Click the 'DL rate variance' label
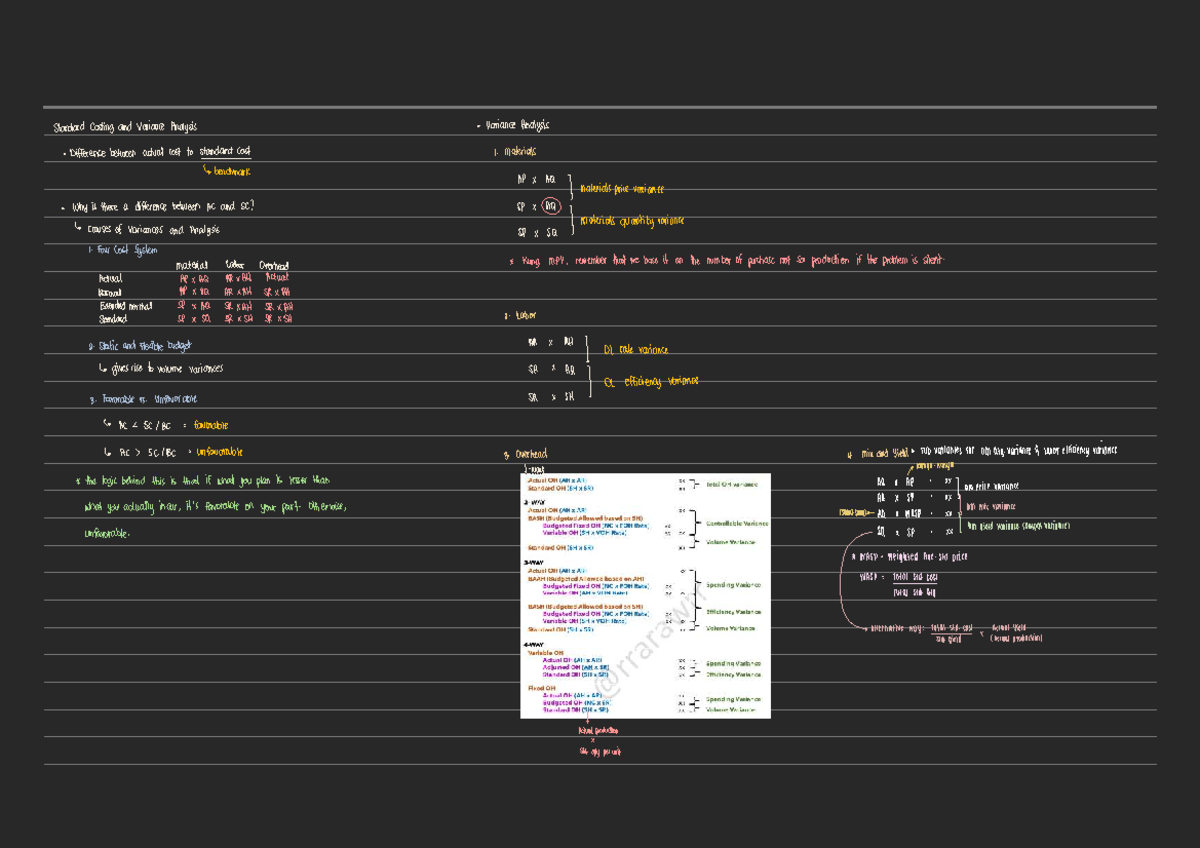Image resolution: width=1200 pixels, height=848 pixels. pos(636,350)
